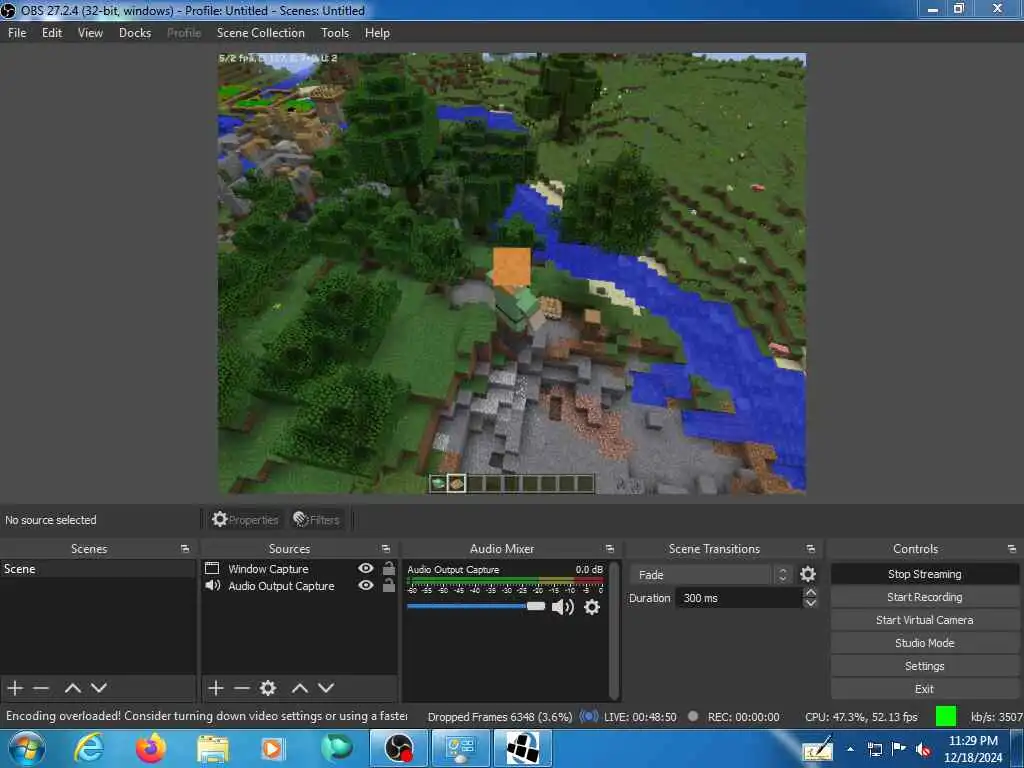Decrease the transition duration stepper
Screen dimensions: 1024x768
point(810,603)
